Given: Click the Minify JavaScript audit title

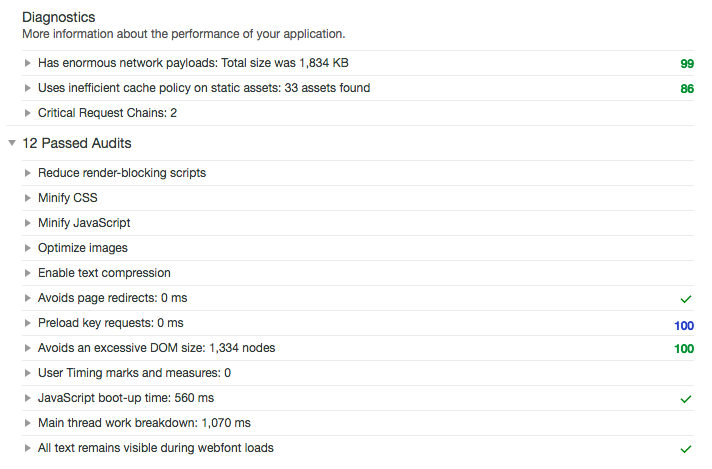Looking at the screenshot, I should 84,223.
